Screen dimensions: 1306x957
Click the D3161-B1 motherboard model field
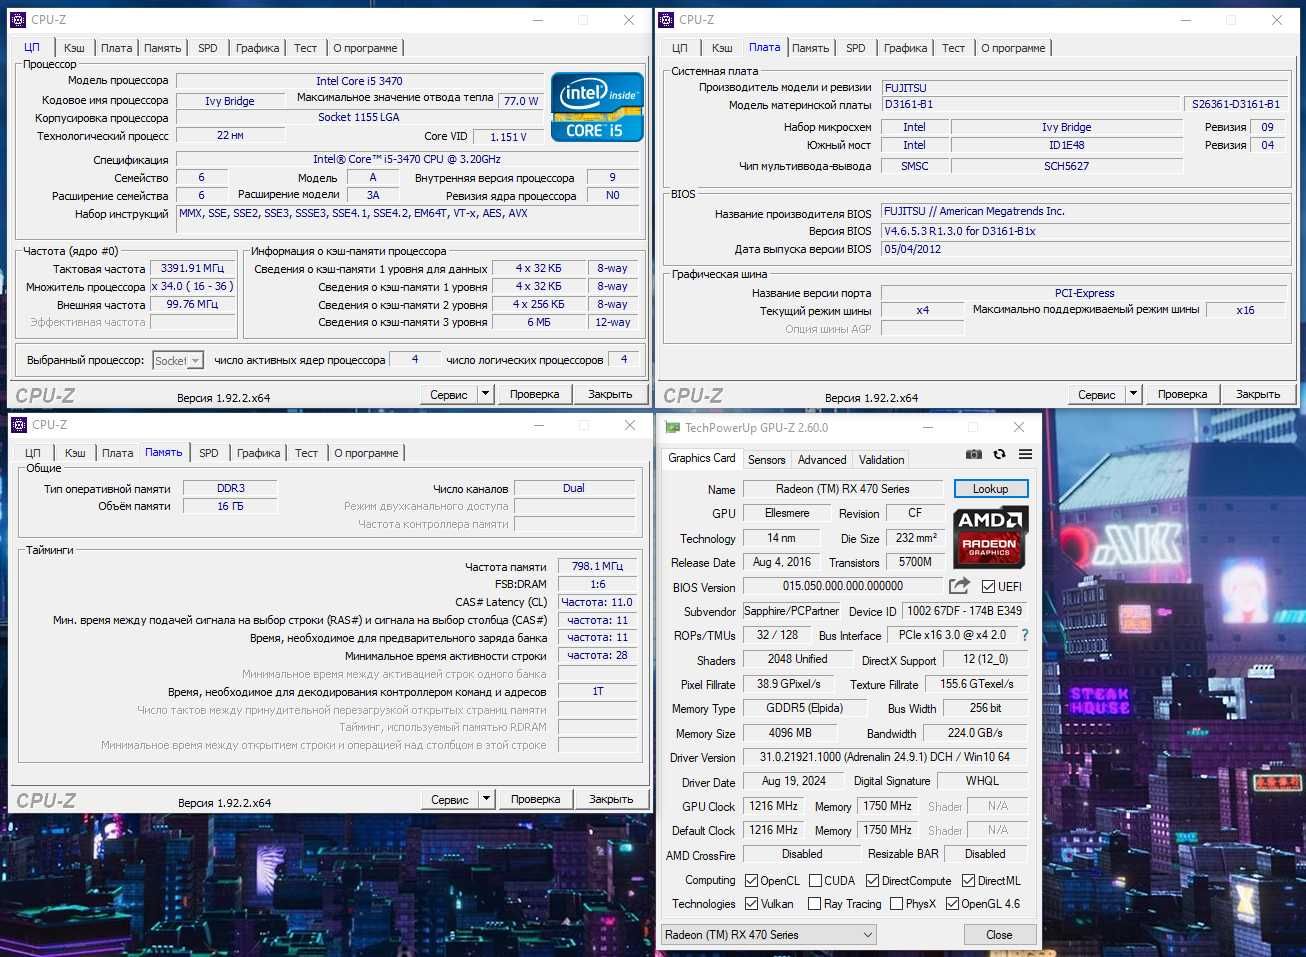[1029, 104]
